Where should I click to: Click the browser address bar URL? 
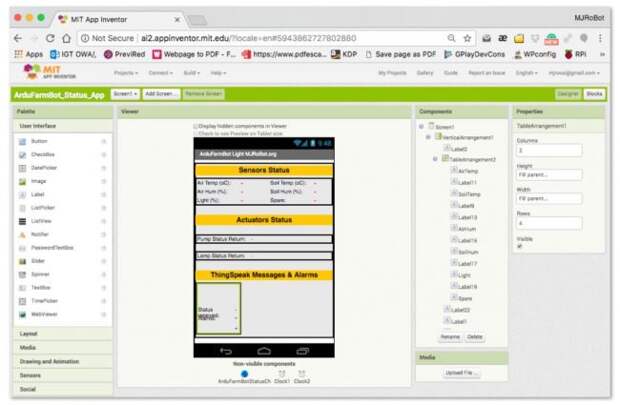click(x=249, y=38)
